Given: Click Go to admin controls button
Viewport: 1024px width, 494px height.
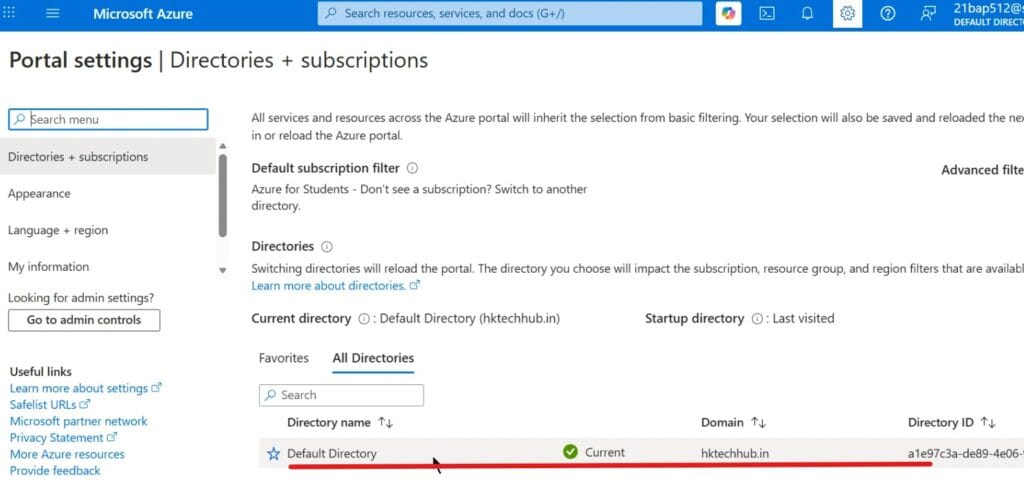Looking at the screenshot, I should (84, 320).
